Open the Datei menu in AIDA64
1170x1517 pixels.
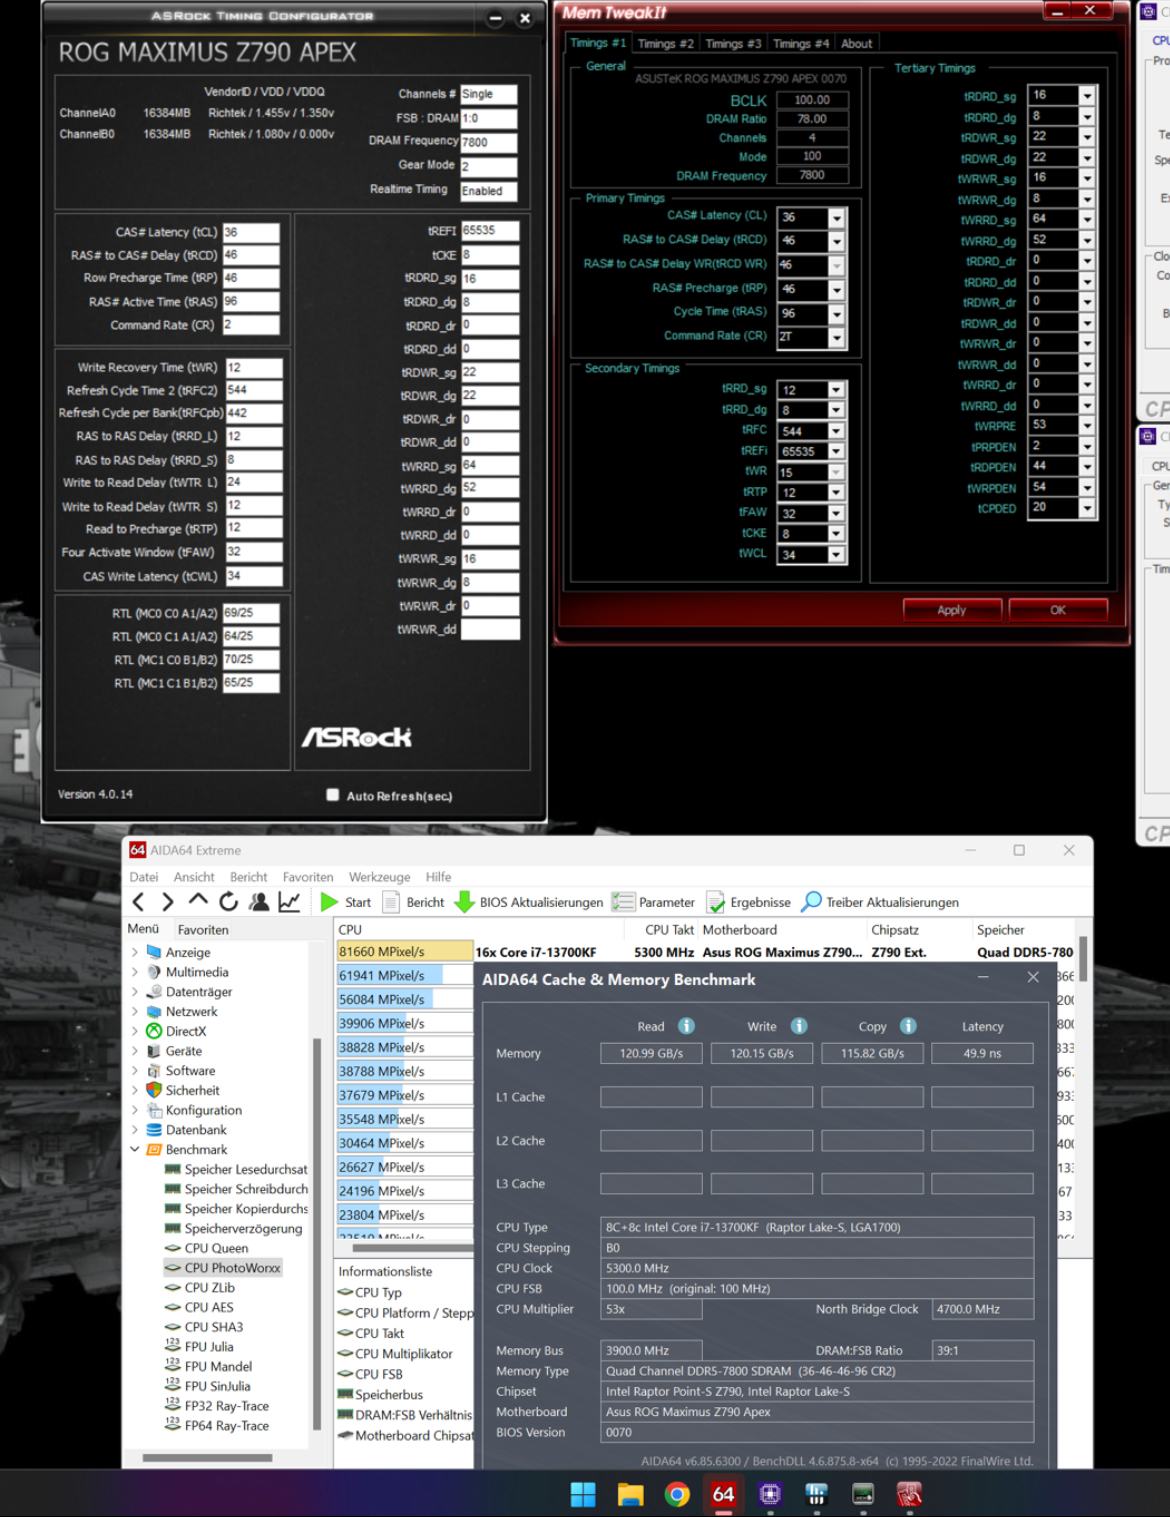click(144, 877)
